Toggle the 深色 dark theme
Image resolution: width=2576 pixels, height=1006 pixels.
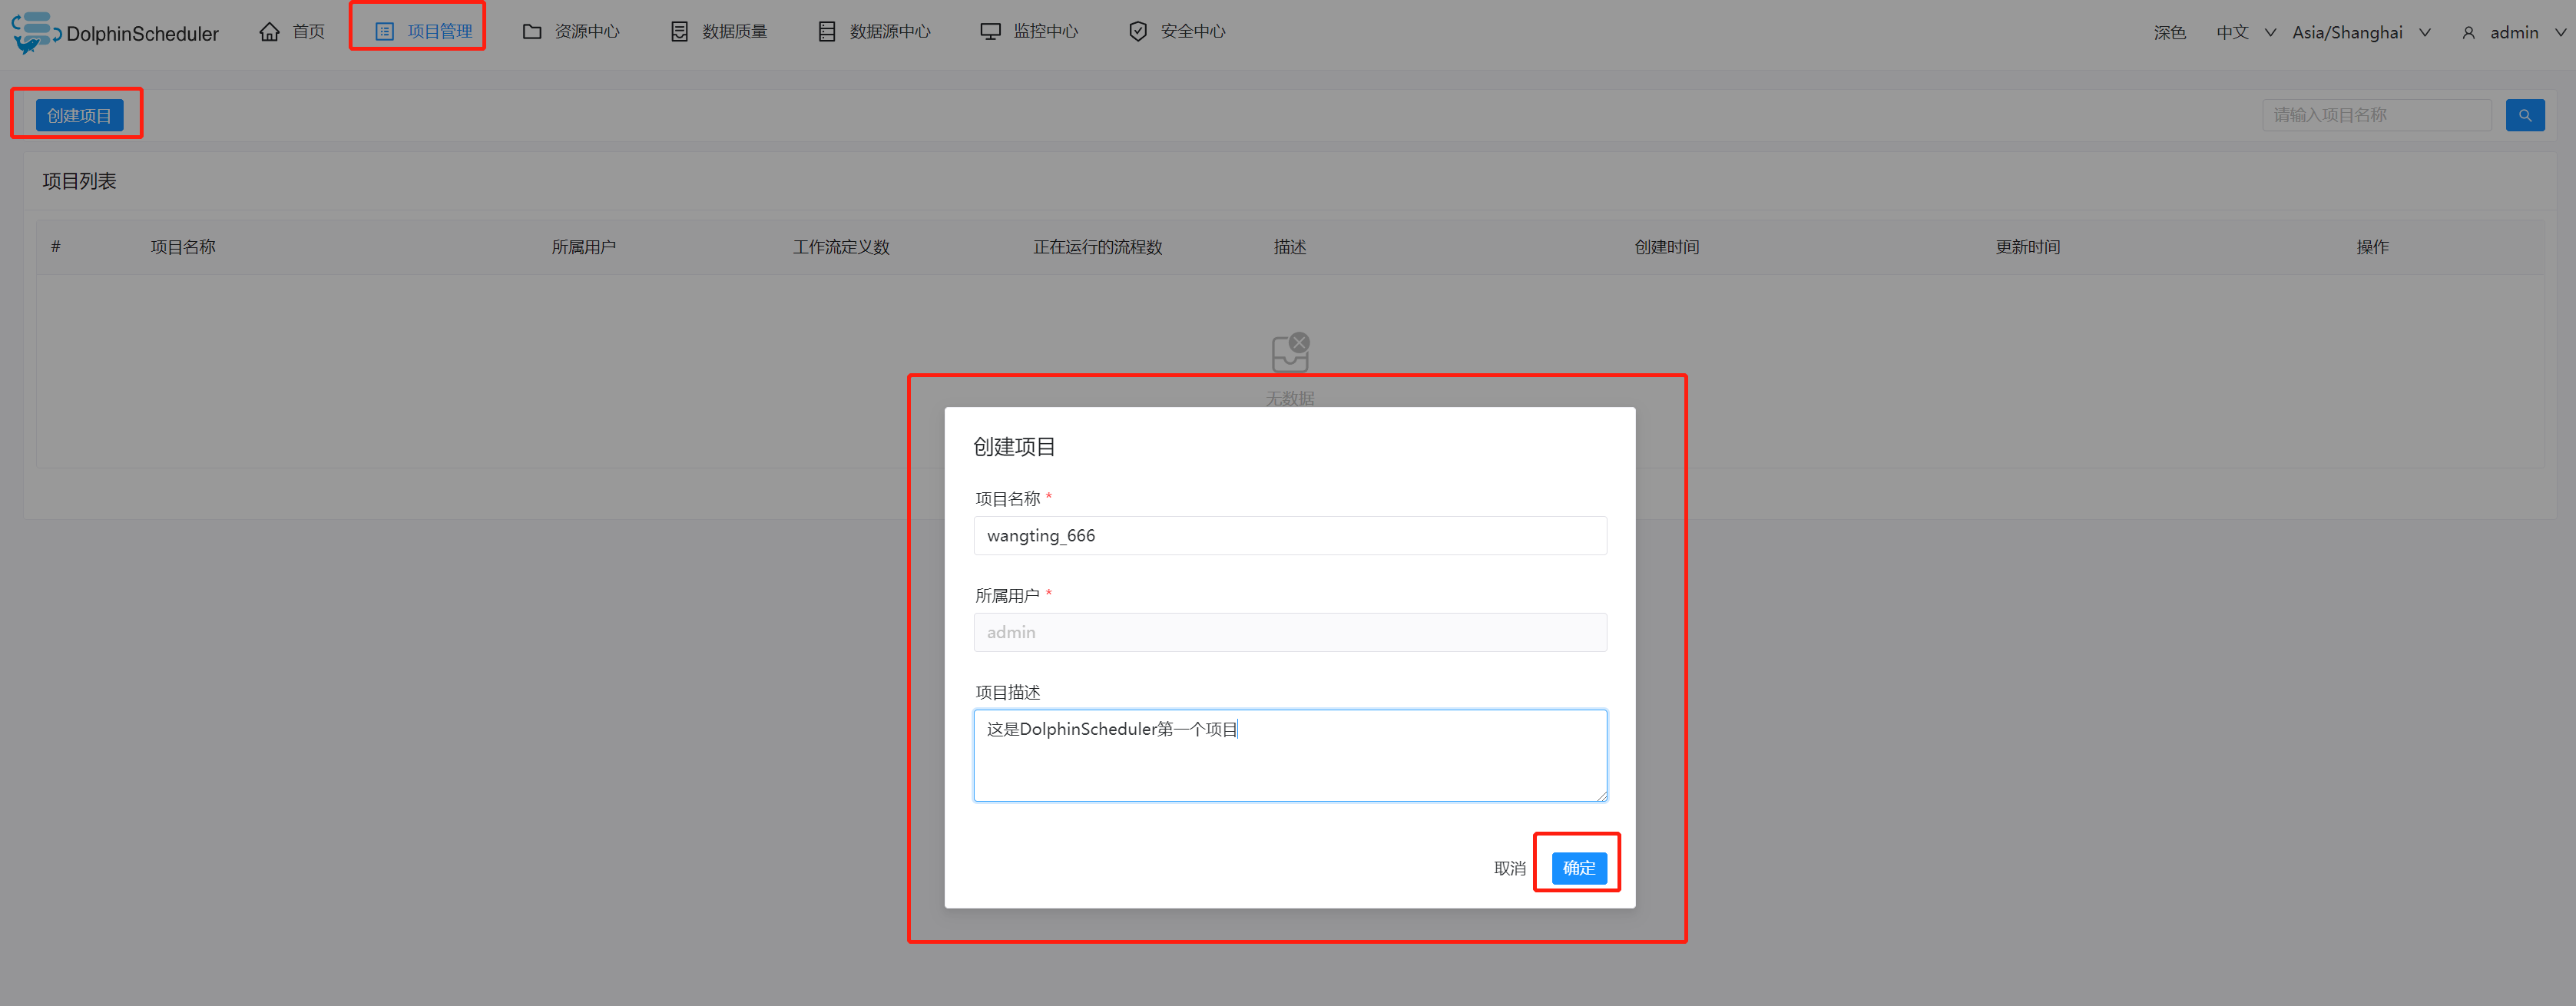coord(2169,33)
